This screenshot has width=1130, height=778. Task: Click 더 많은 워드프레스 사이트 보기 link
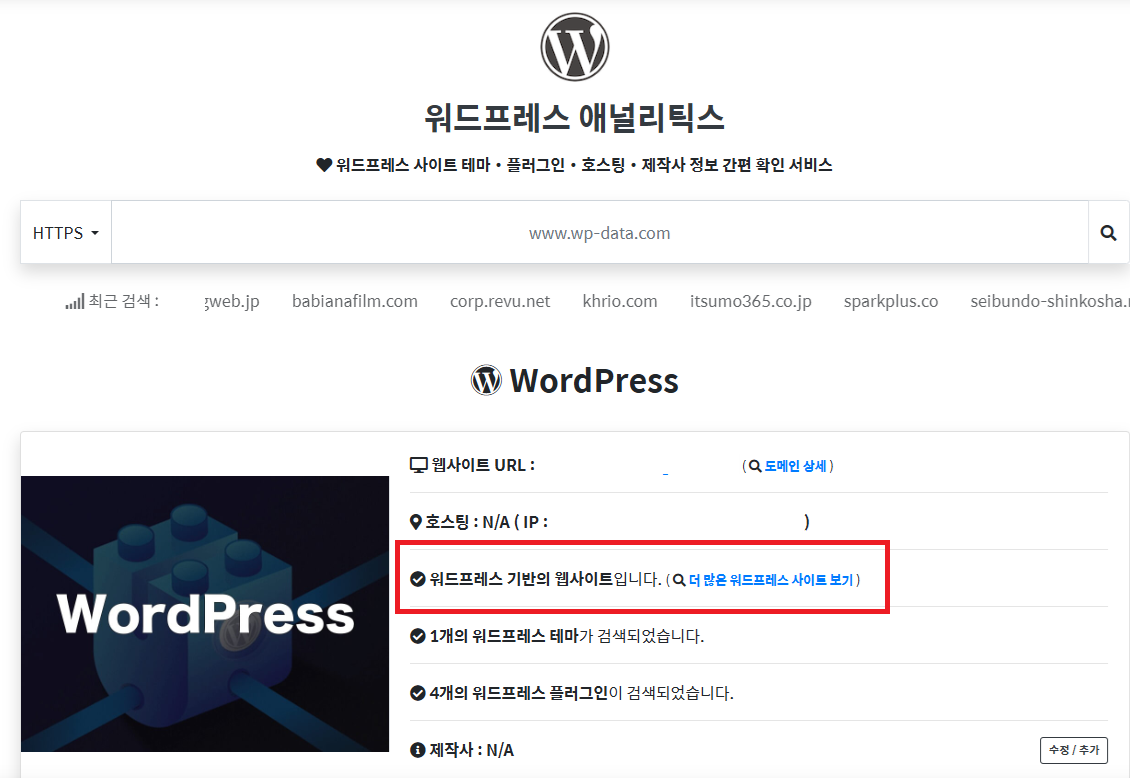770,580
